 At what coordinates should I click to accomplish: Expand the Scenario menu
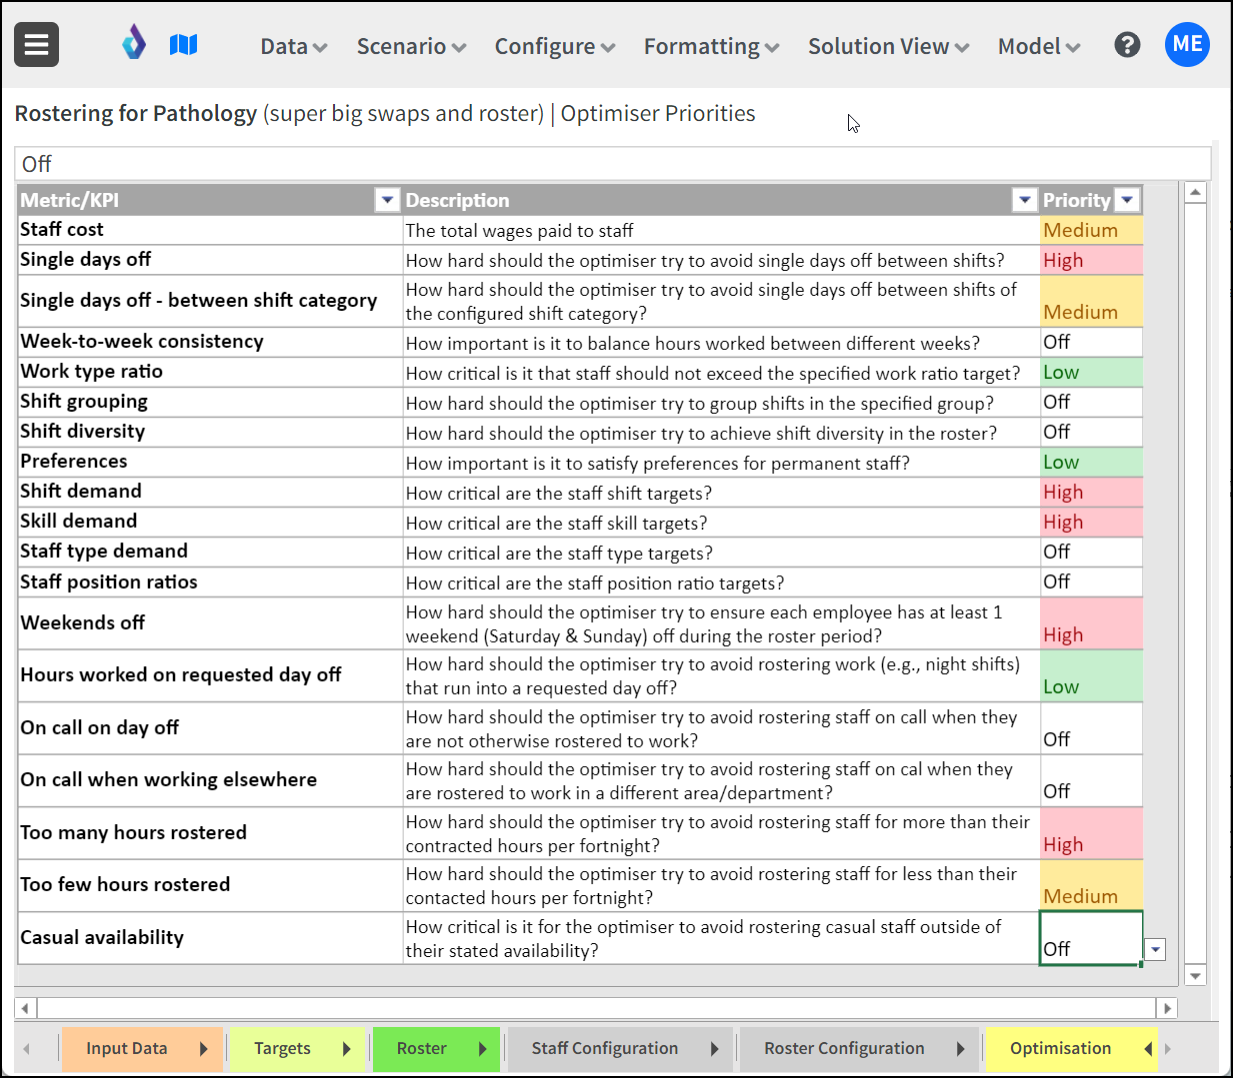click(x=411, y=47)
